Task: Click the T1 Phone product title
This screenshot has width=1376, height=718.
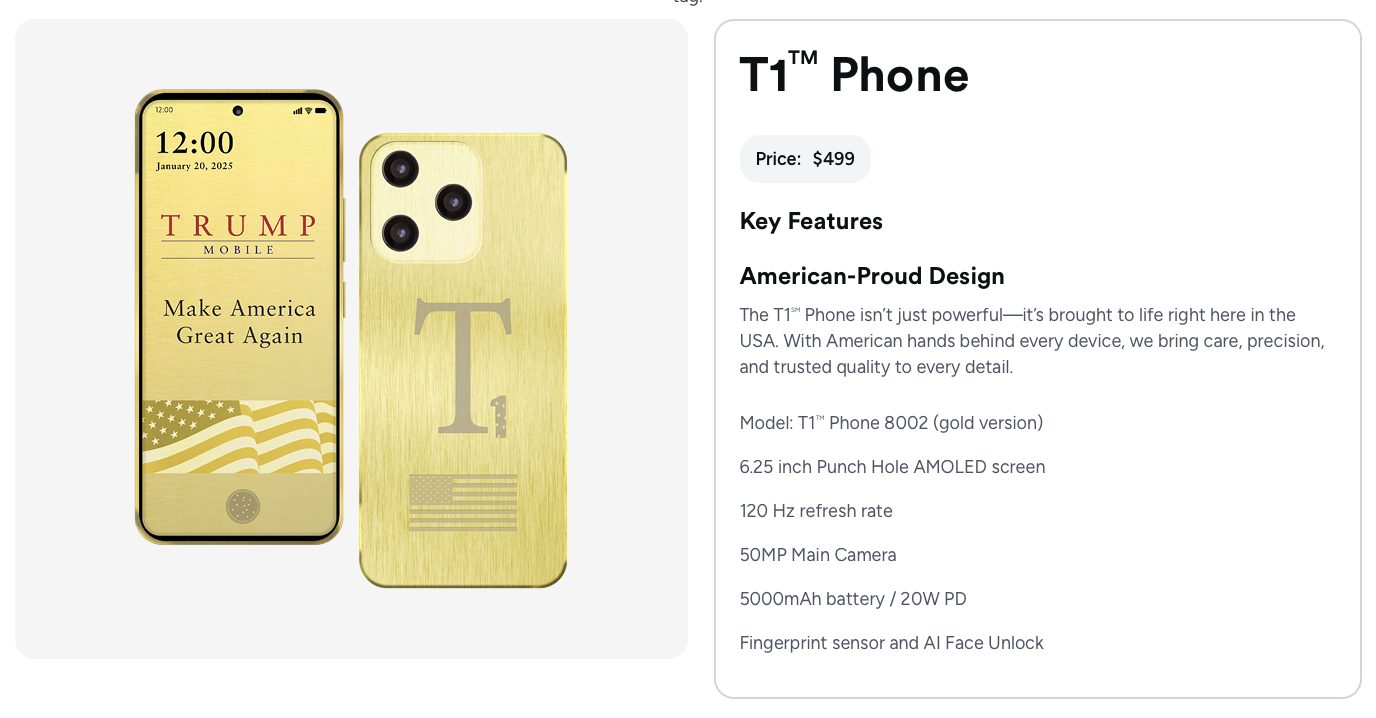Action: (854, 75)
